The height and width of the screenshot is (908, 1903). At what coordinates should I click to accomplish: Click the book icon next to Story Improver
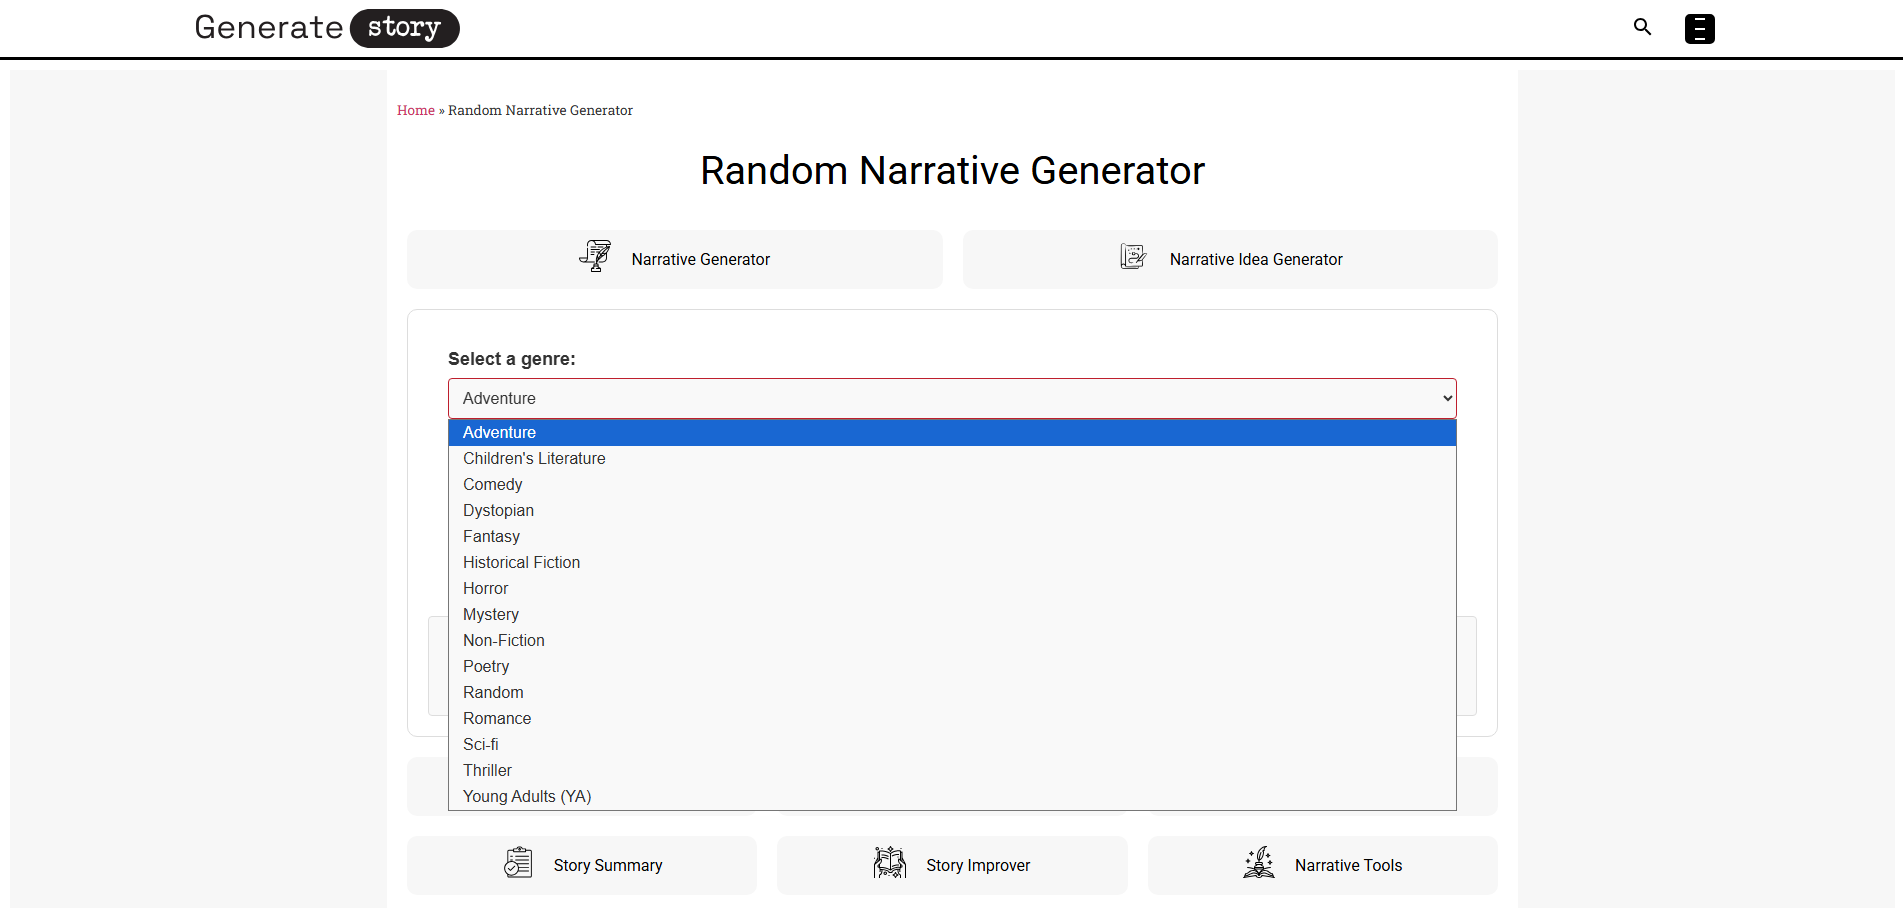pyautogui.click(x=888, y=862)
